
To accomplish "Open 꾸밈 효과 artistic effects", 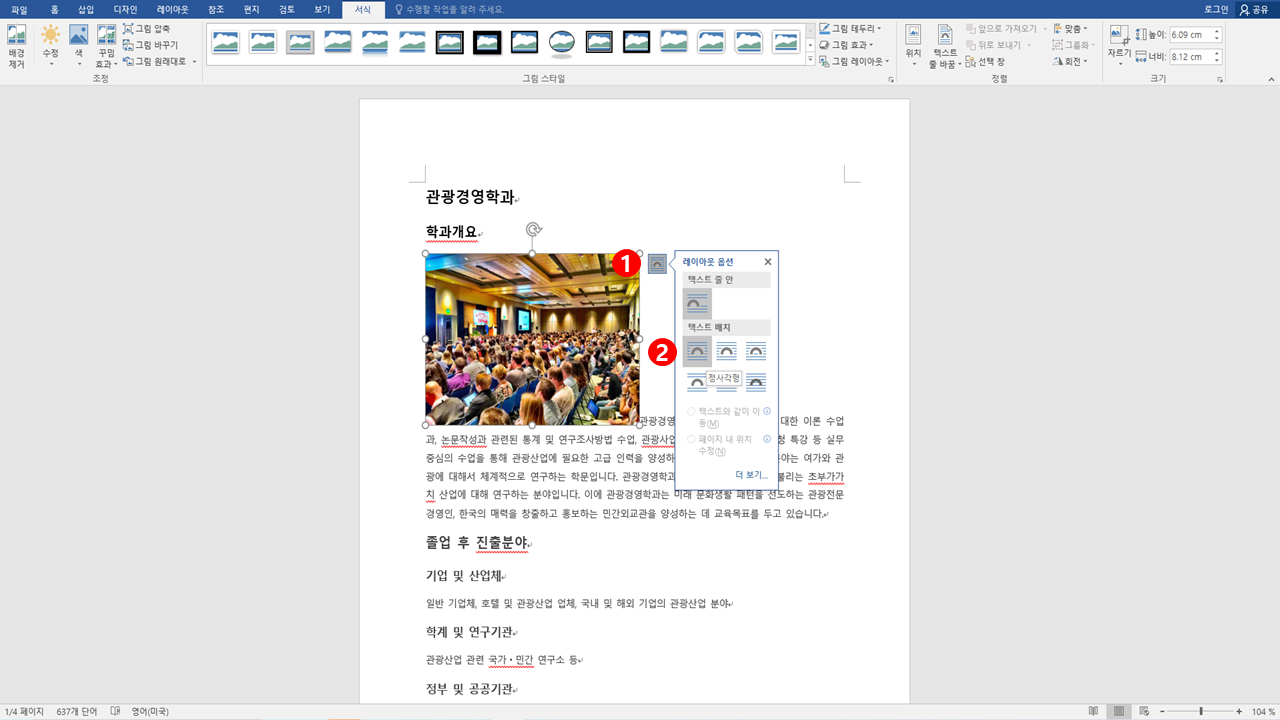I will pyautogui.click(x=106, y=46).
